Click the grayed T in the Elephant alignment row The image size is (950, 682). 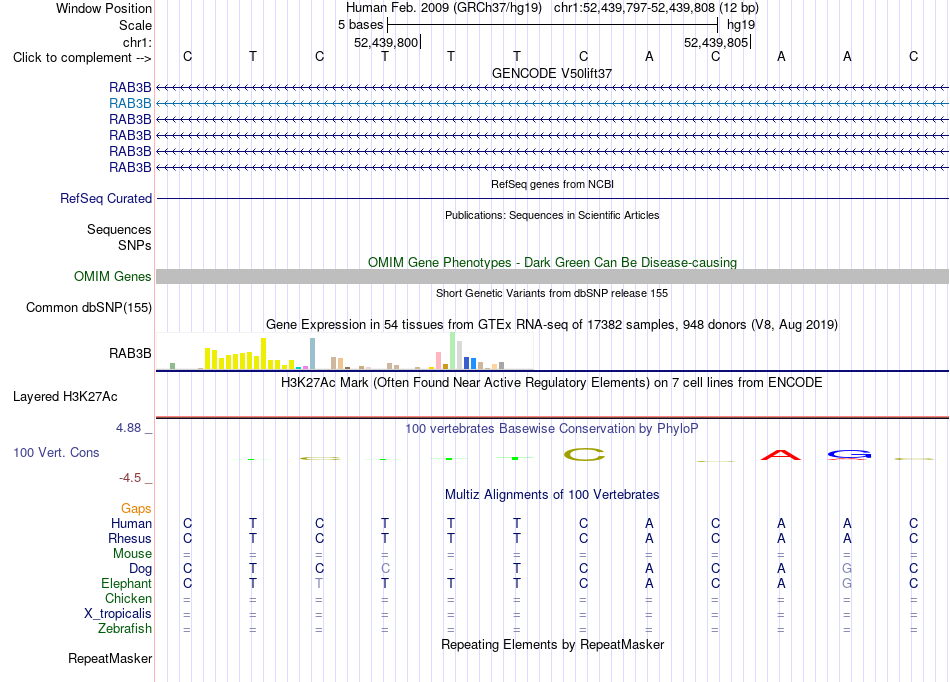pos(319,584)
